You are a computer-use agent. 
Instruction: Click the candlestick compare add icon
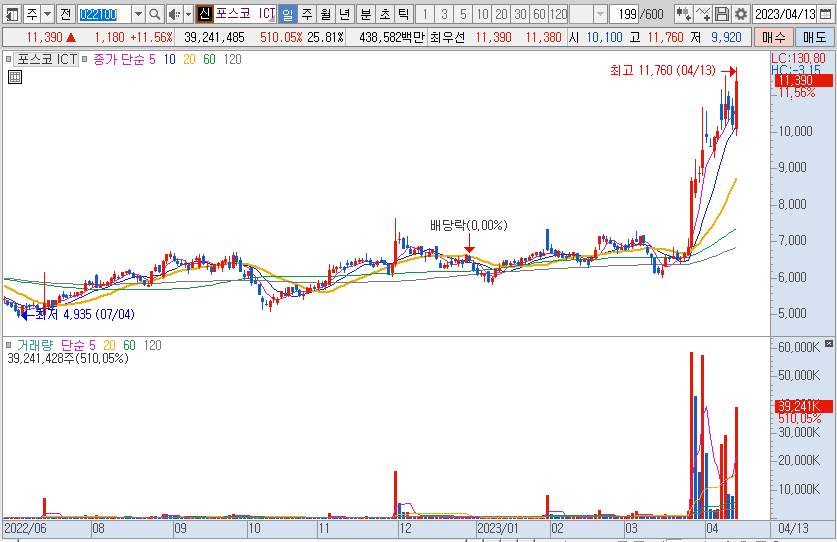(683, 14)
